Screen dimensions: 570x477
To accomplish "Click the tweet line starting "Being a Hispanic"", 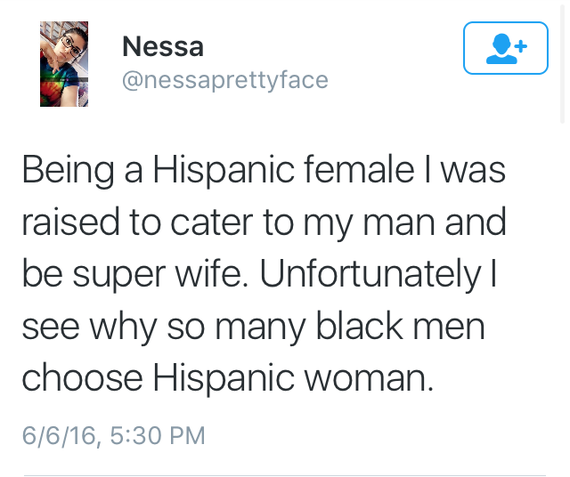I will tap(264, 170).
